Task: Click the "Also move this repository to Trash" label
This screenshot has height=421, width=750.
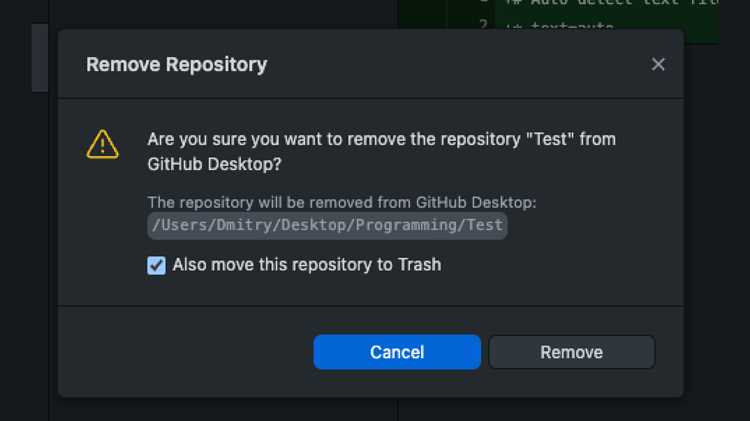Action: (307, 265)
